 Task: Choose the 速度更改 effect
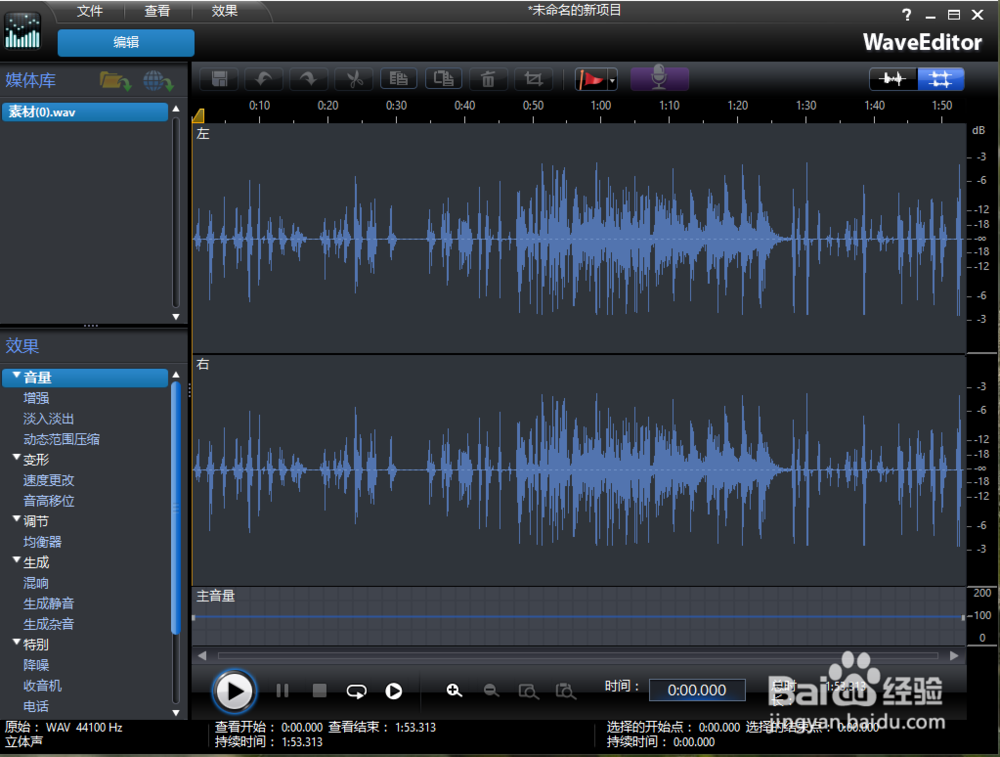(x=48, y=480)
